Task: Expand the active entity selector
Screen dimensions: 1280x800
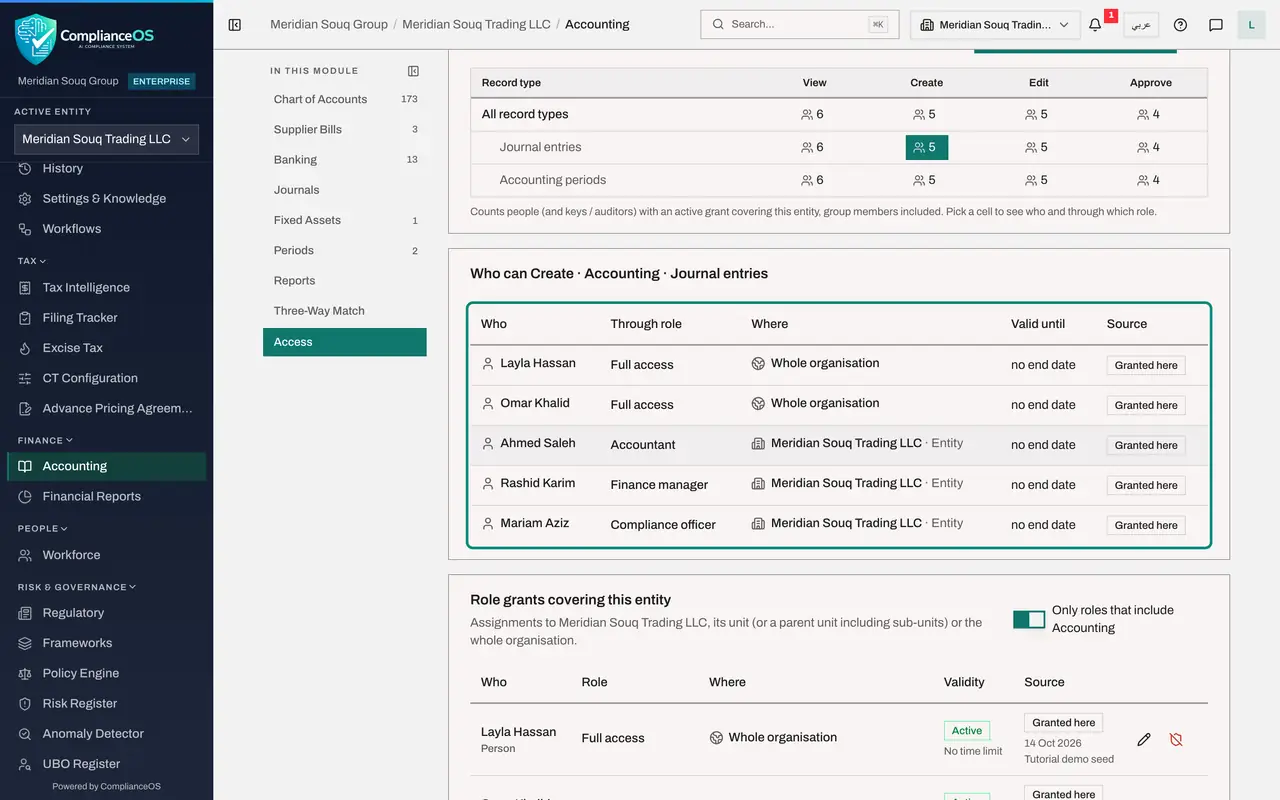Action: [x=106, y=139]
